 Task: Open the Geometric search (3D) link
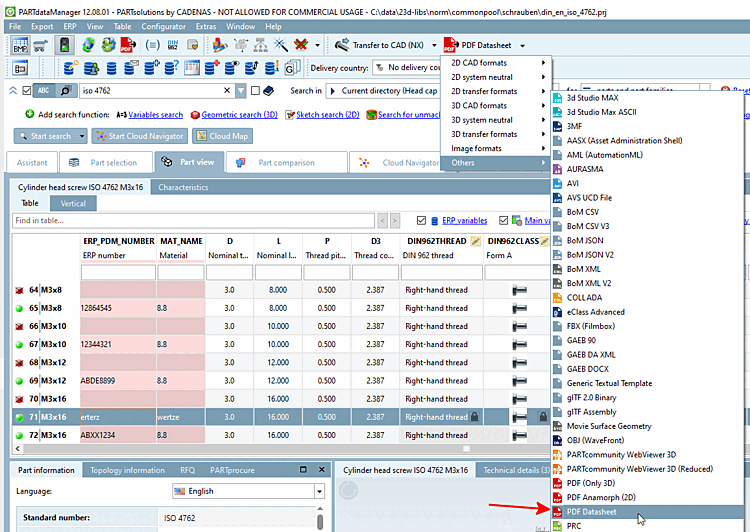coord(239,115)
